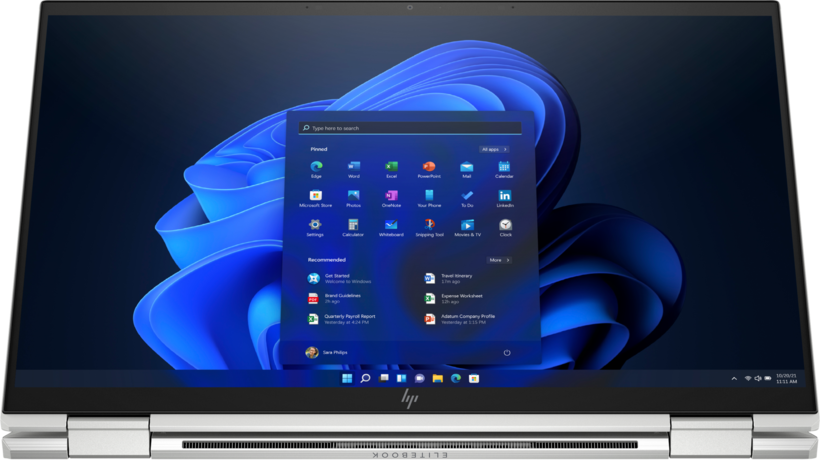Open the Excel pinned app
This screenshot has height=460, width=820.
coord(391,166)
